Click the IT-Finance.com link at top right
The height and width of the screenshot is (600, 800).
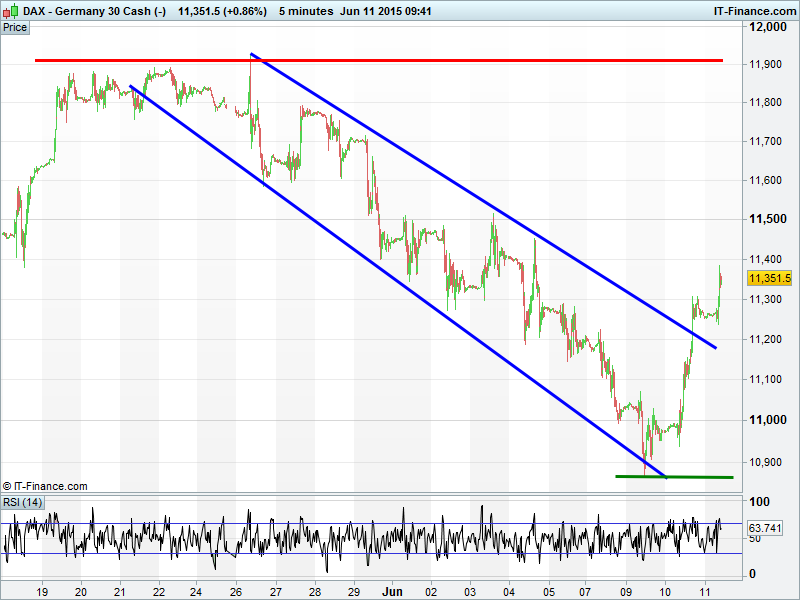pyautogui.click(x=754, y=10)
